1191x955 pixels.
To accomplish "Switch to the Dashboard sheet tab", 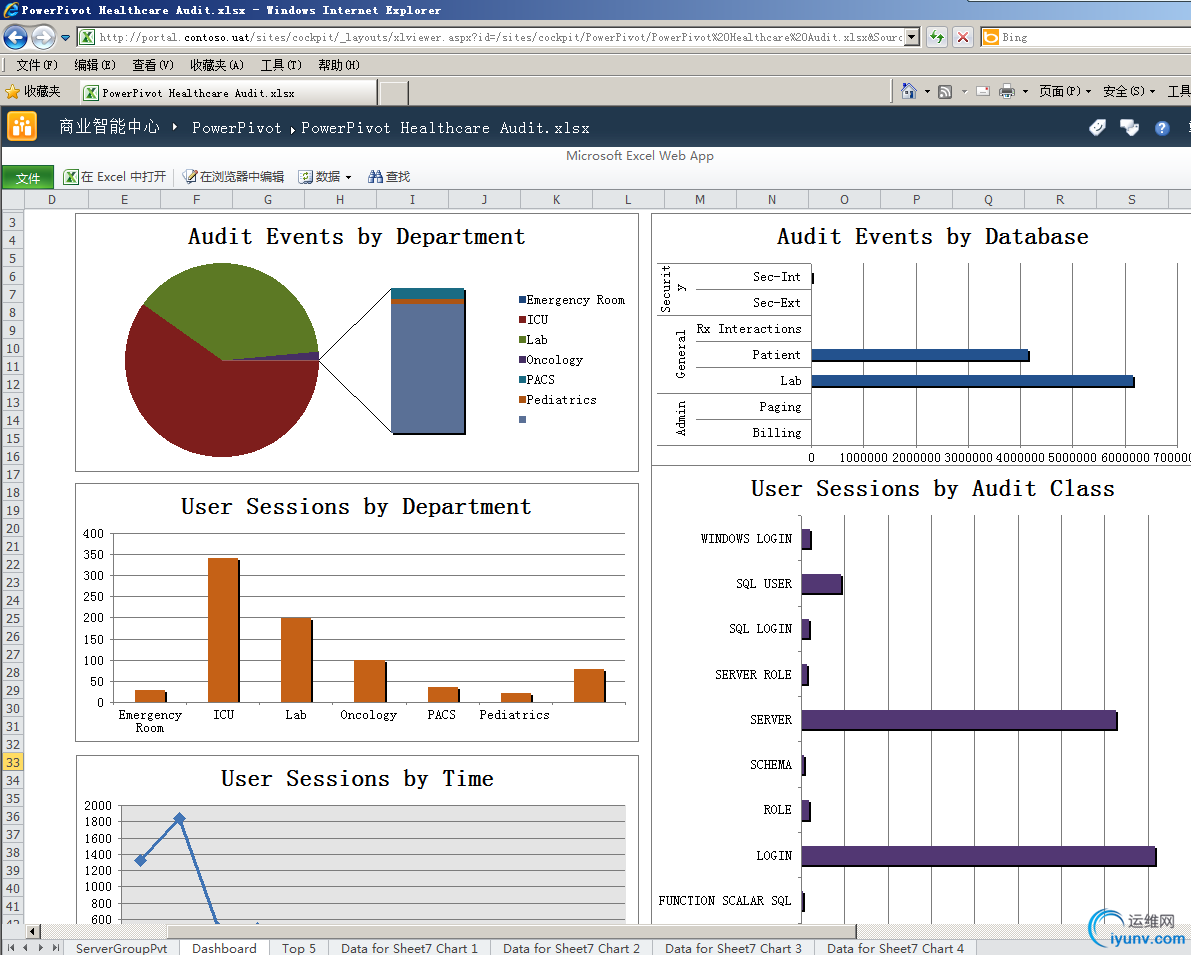I will click(224, 948).
